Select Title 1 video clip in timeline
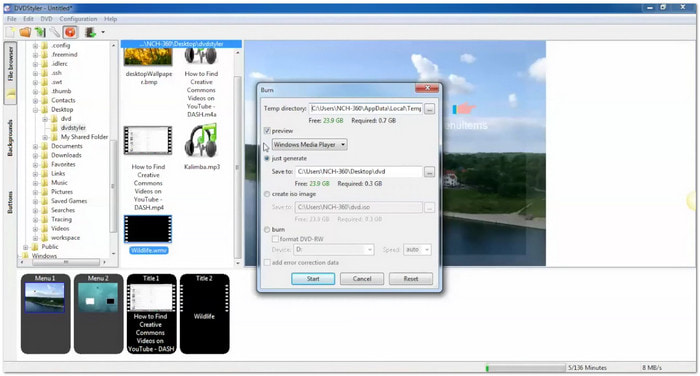Viewport: 700px width, 376px height. pos(151,313)
